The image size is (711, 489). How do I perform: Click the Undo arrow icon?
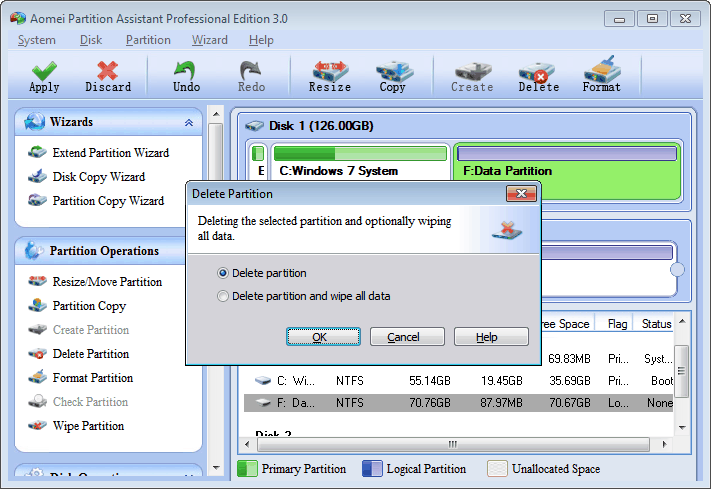[185, 71]
